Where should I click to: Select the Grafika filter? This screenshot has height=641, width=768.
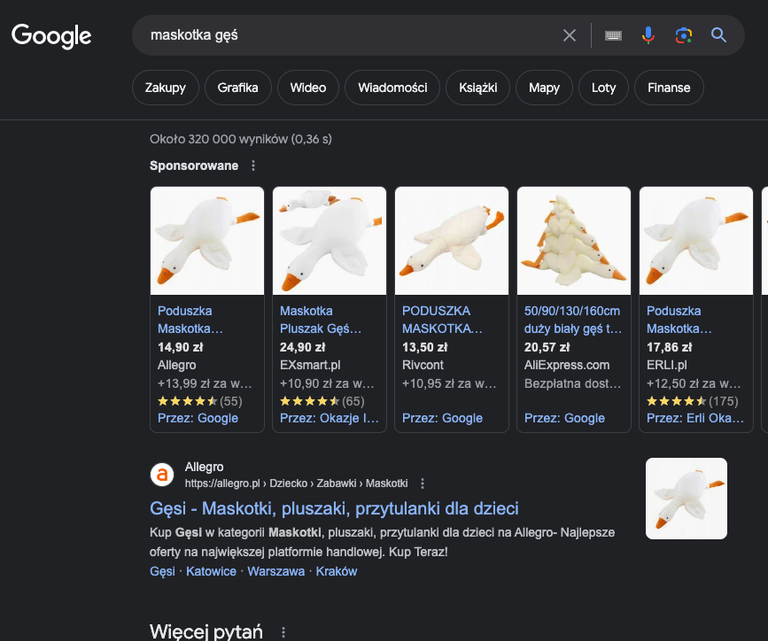click(238, 88)
